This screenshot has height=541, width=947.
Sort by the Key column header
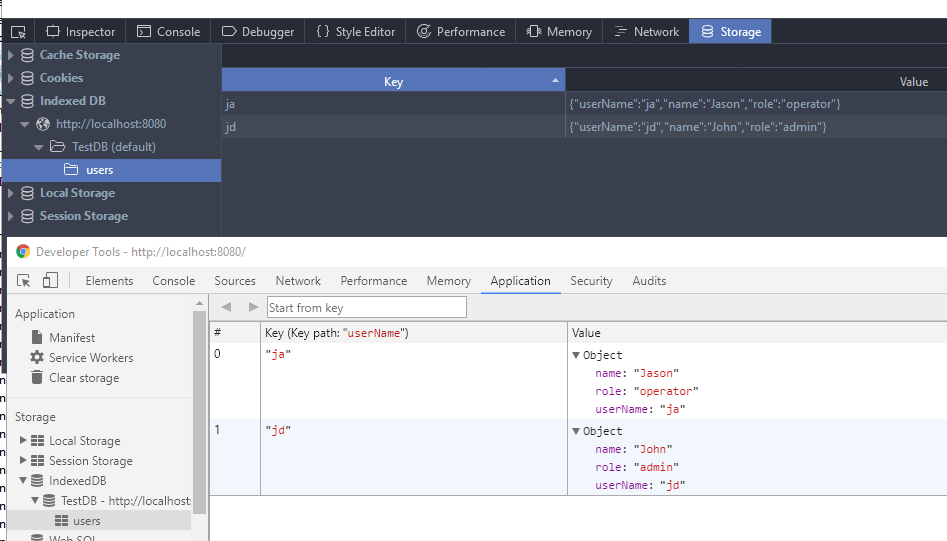click(393, 82)
